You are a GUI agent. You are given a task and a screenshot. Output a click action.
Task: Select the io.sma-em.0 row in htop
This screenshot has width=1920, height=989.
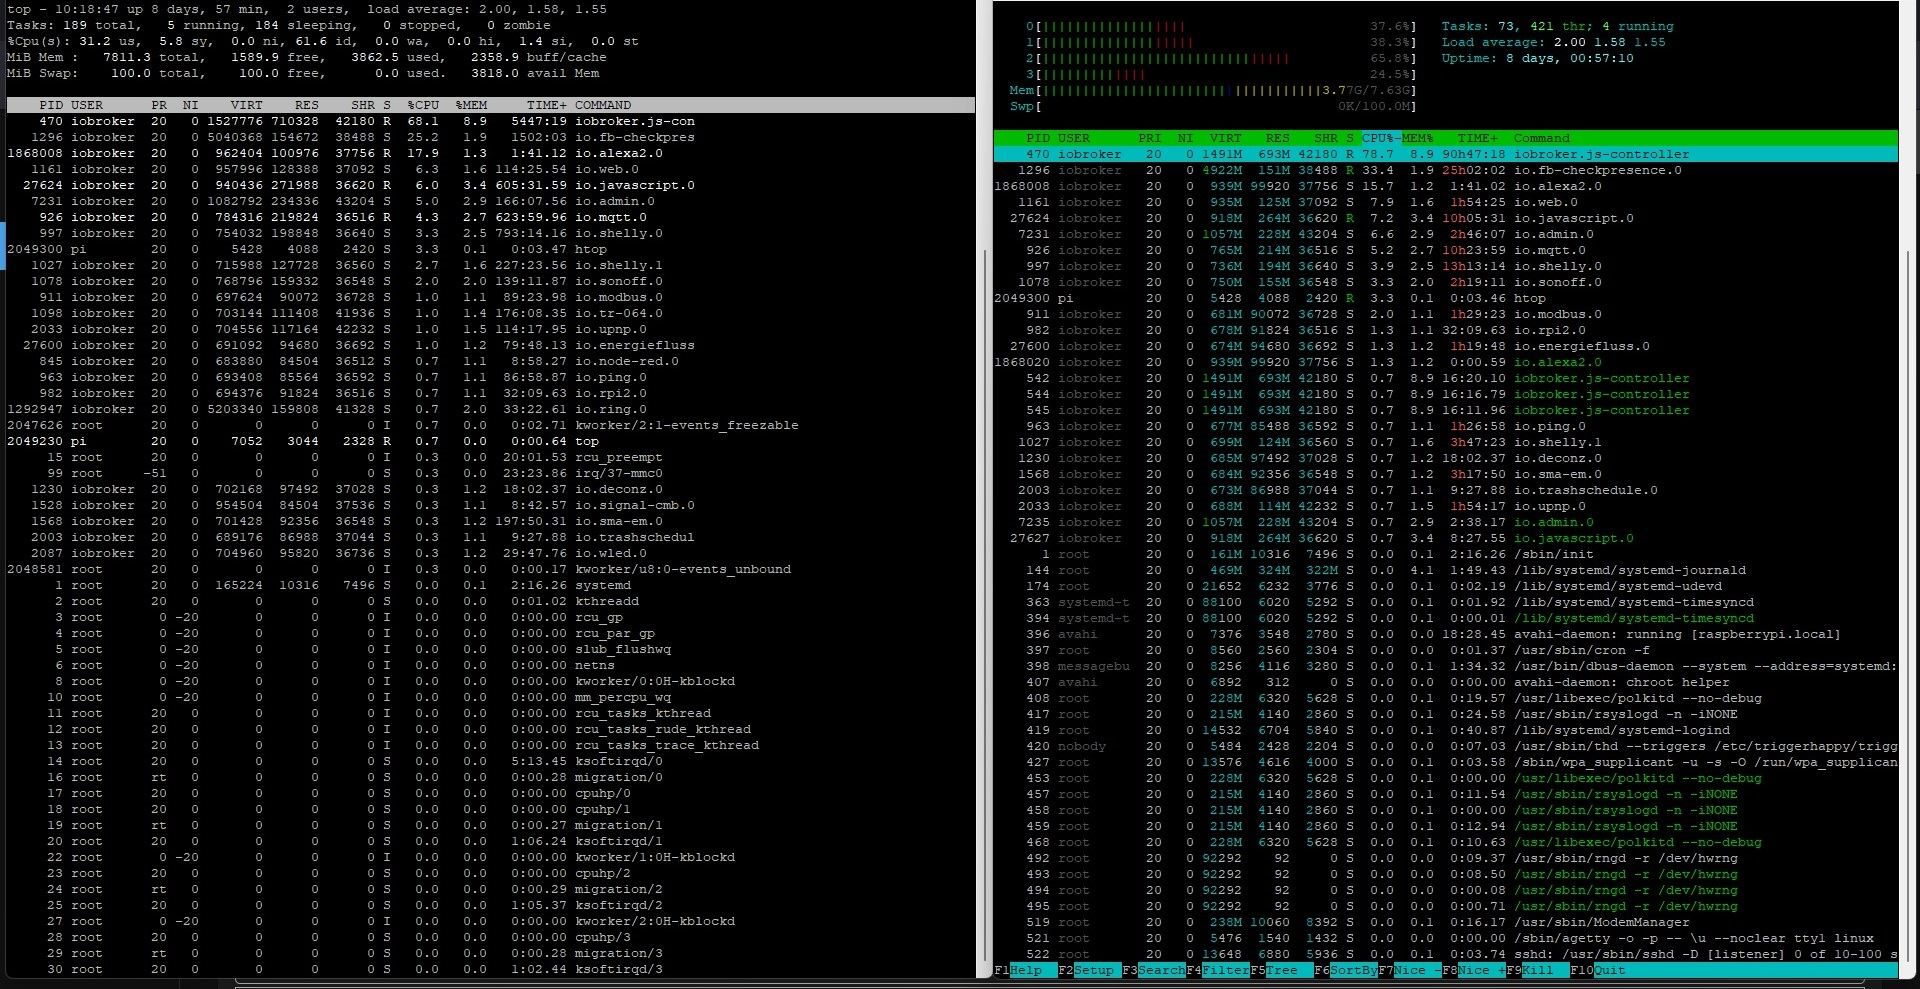(x=1445, y=474)
